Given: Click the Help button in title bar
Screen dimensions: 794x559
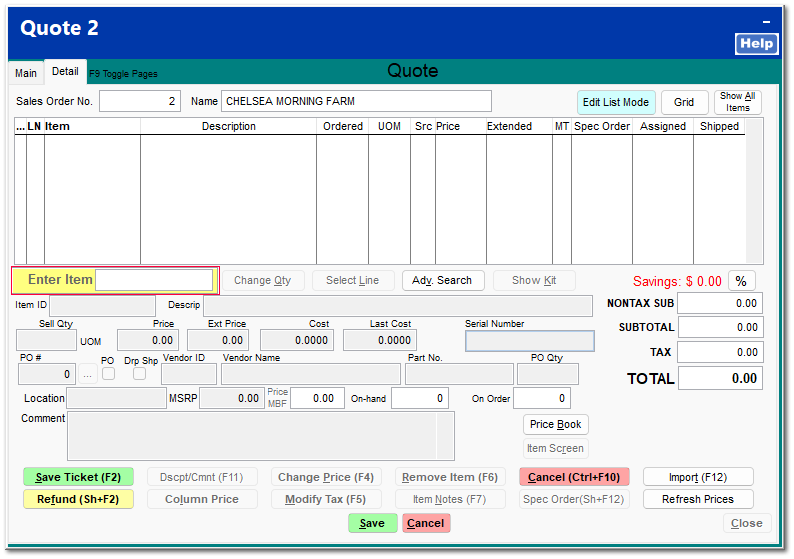Looking at the screenshot, I should click(756, 43).
